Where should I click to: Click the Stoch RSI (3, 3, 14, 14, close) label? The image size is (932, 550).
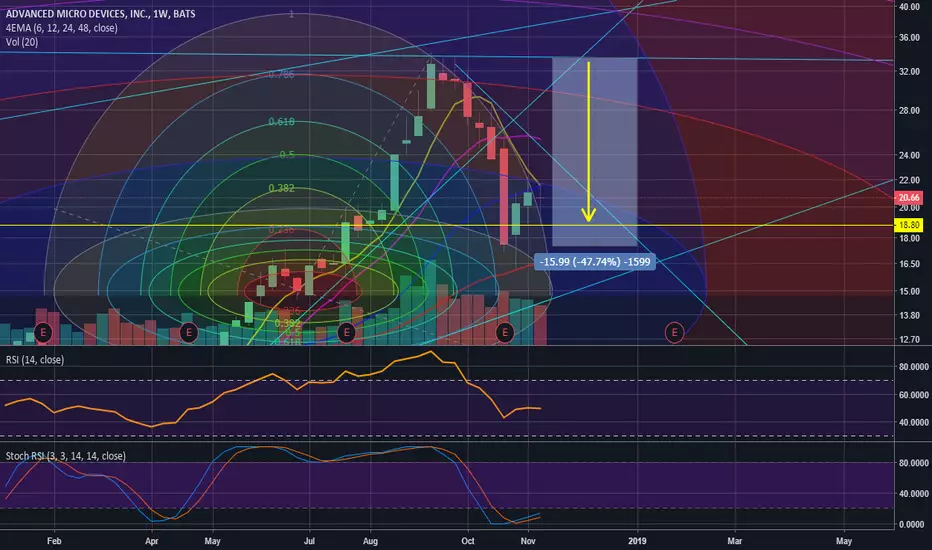click(65, 456)
